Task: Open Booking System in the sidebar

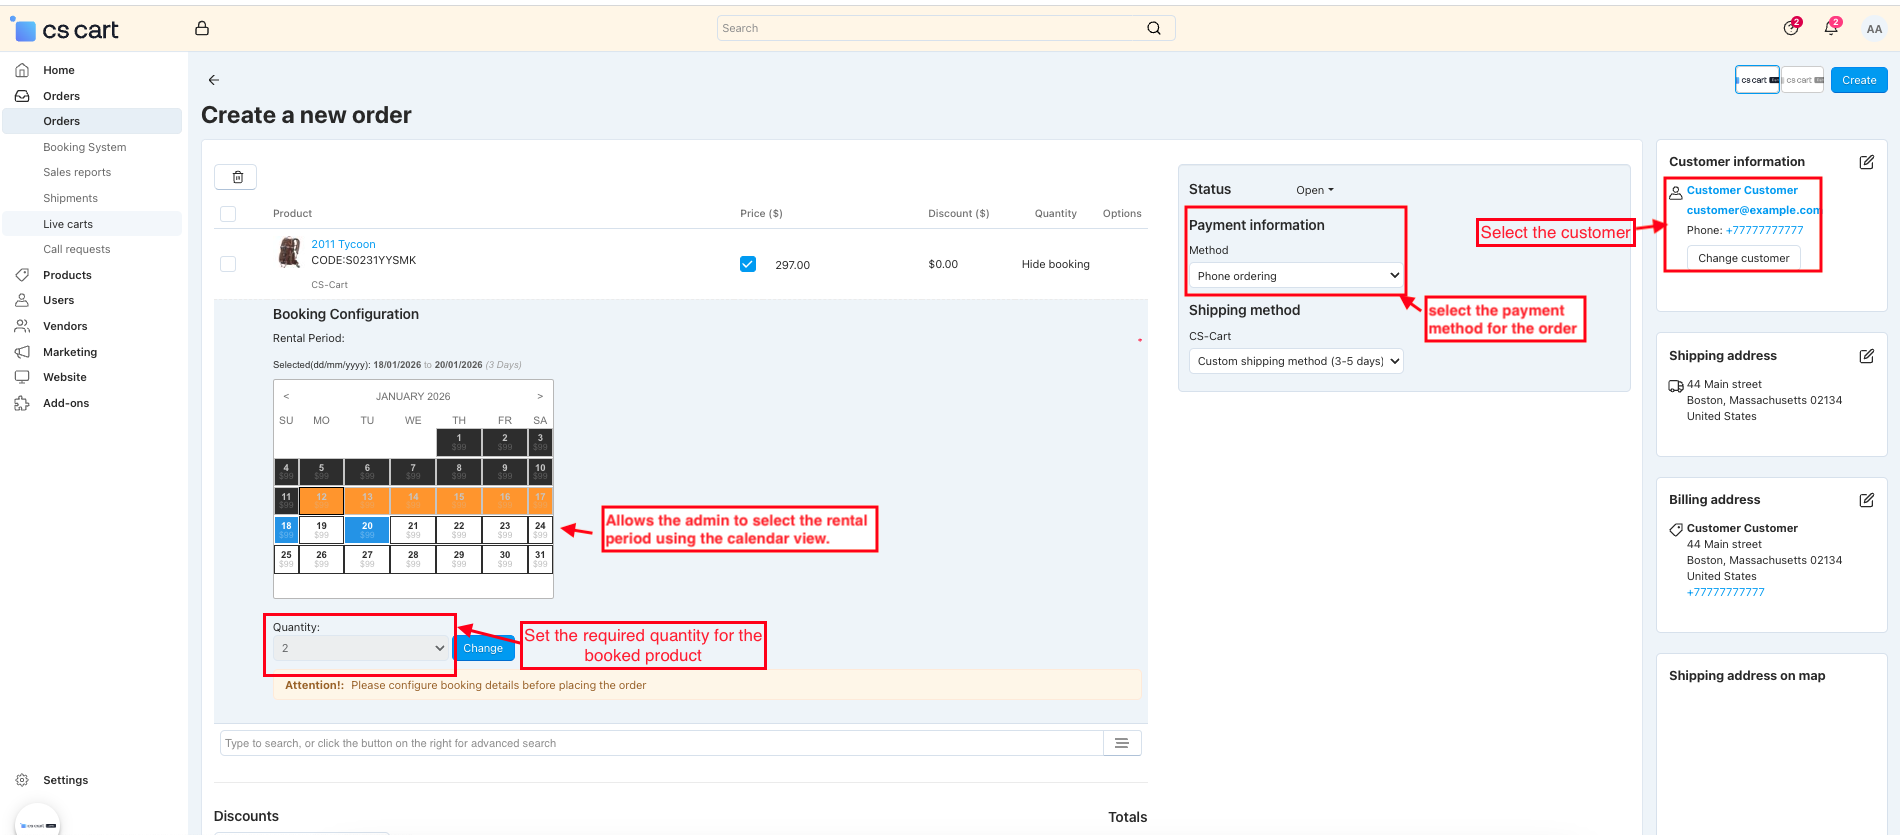Action: (x=85, y=147)
